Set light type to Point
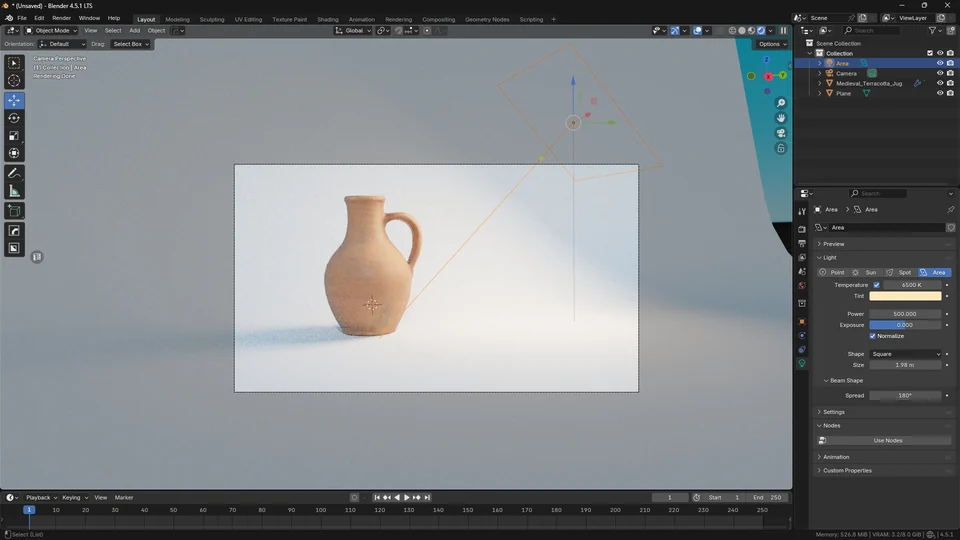Image resolution: width=960 pixels, height=540 pixels. point(832,272)
